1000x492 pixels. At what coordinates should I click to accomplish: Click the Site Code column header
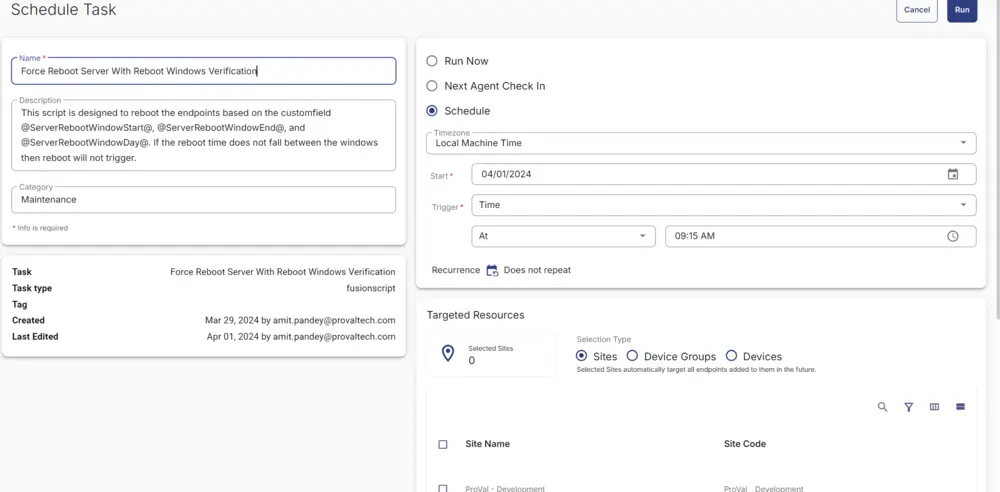click(745, 444)
